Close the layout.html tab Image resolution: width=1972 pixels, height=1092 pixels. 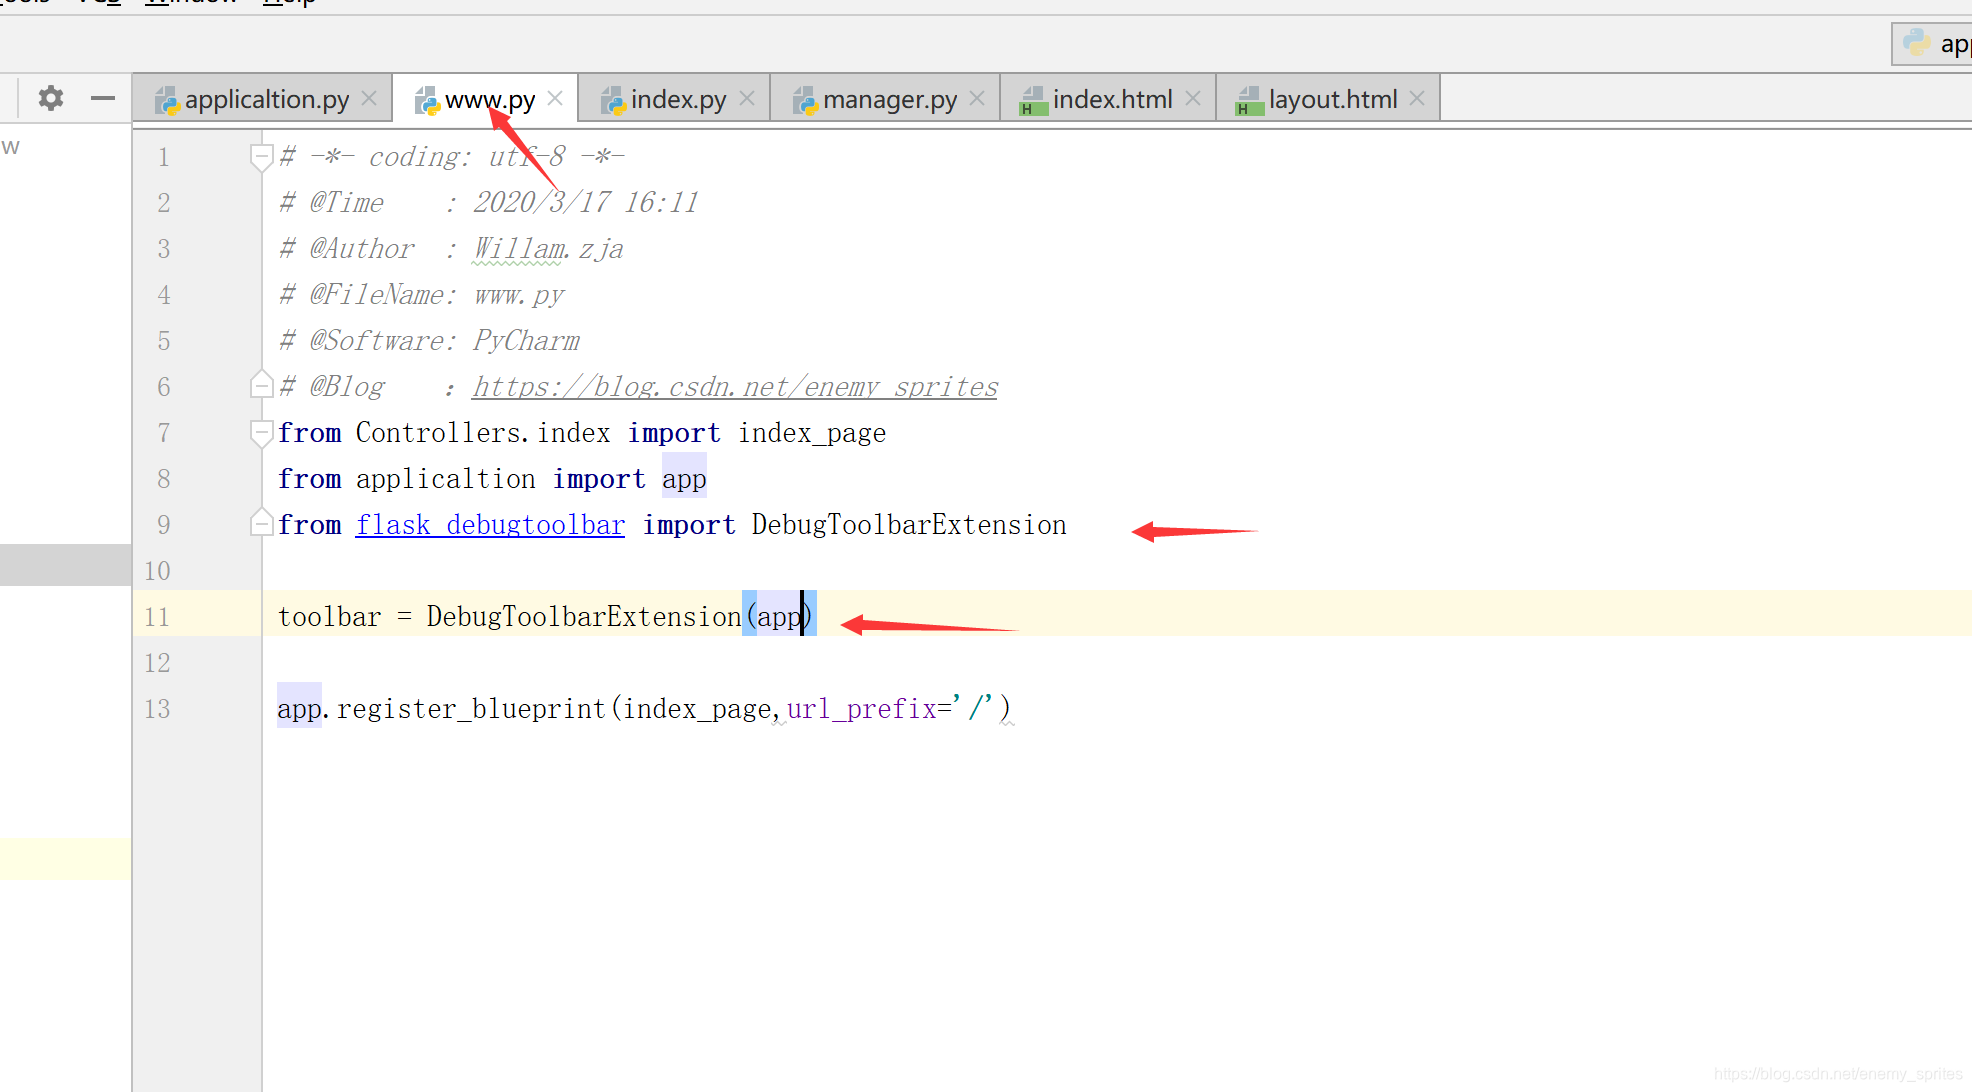(x=1417, y=99)
